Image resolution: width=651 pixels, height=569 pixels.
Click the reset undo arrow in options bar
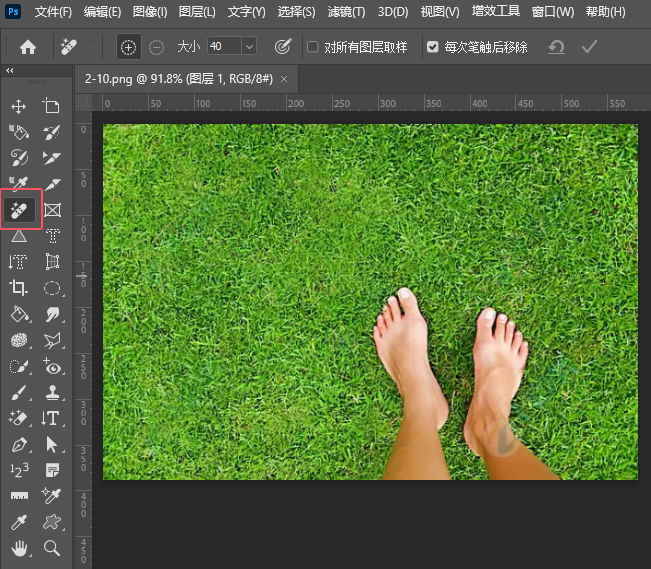pos(556,47)
